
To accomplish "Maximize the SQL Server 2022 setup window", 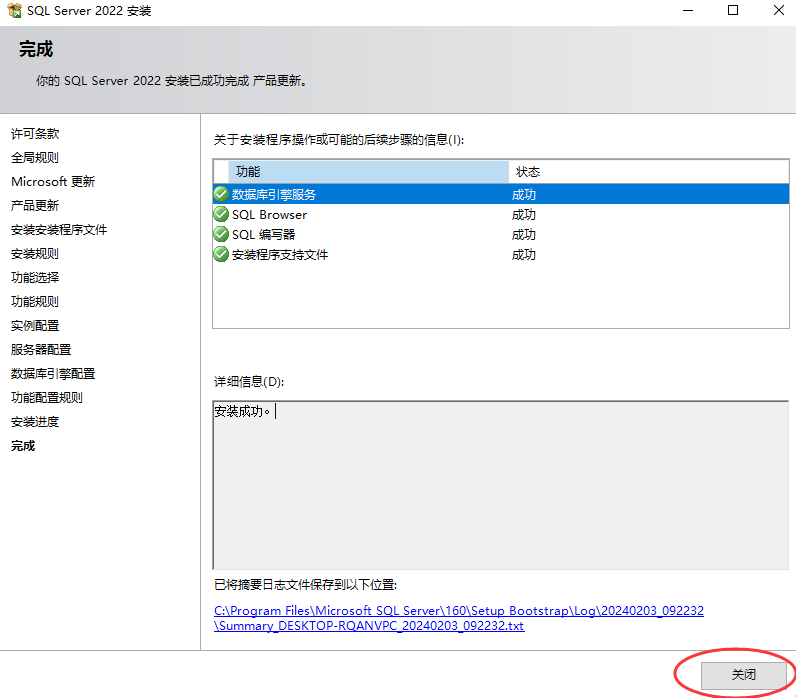I will (x=733, y=10).
